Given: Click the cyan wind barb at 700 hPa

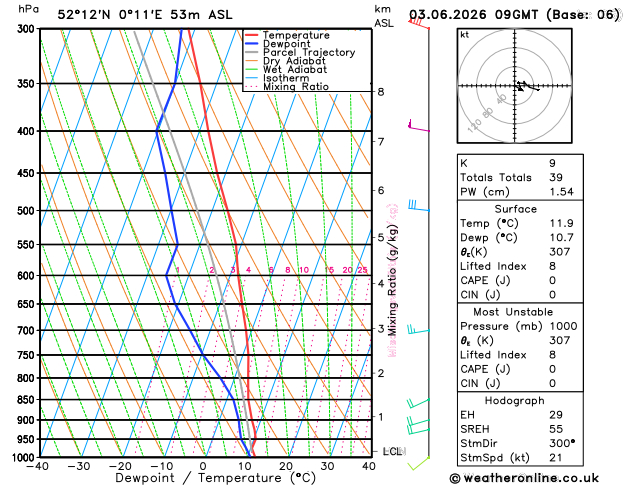Looking at the screenshot, I should coord(419,329).
